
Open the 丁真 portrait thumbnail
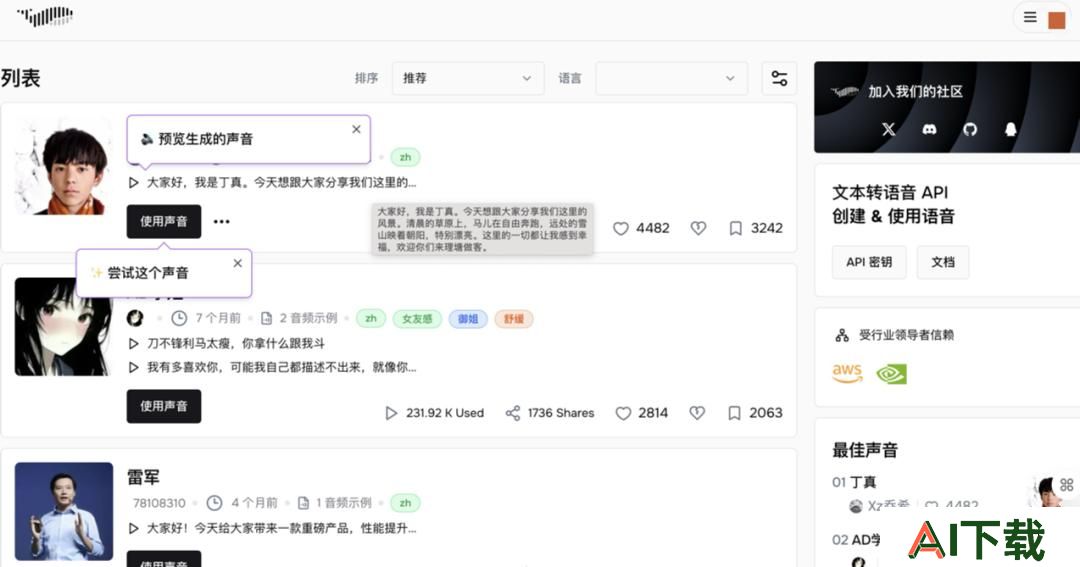tap(63, 167)
